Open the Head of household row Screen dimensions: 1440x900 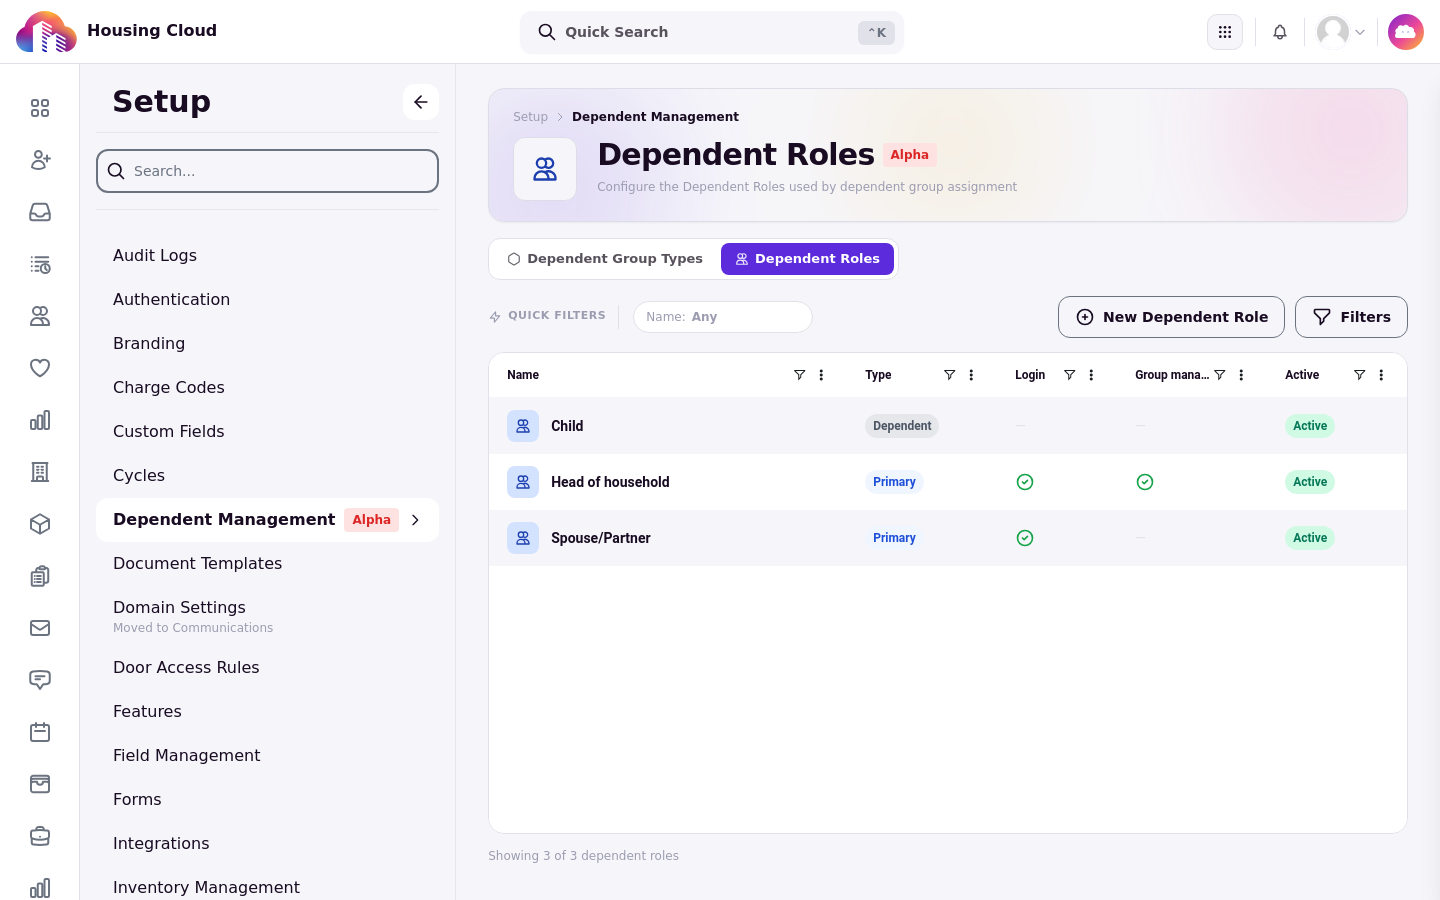click(x=948, y=482)
